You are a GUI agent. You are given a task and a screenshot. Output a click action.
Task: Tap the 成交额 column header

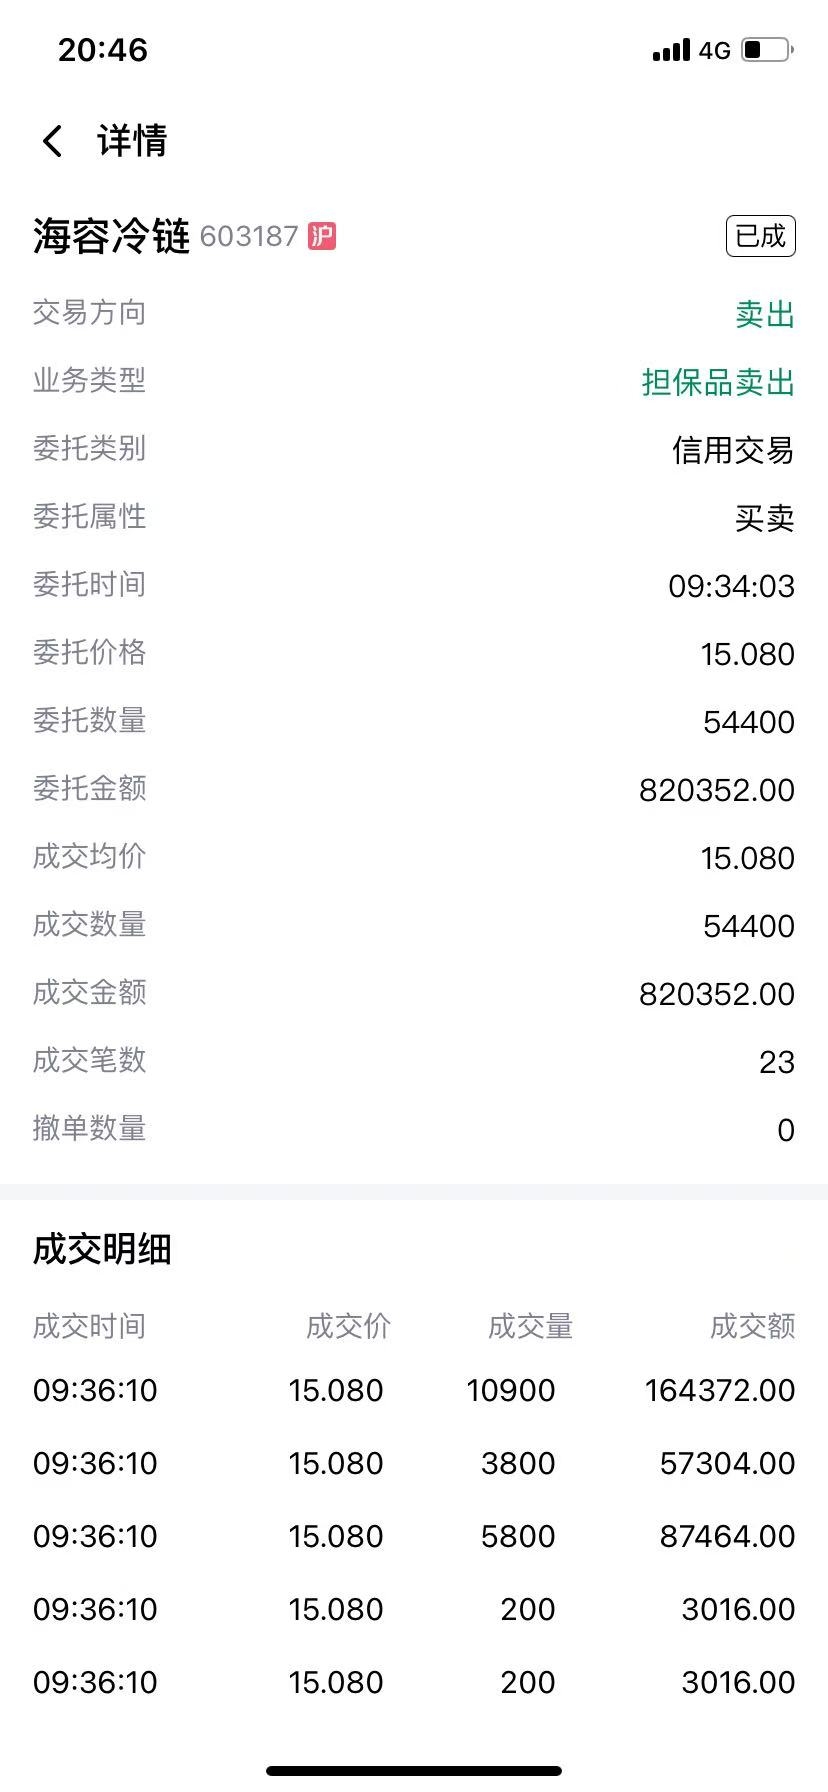tap(752, 1326)
